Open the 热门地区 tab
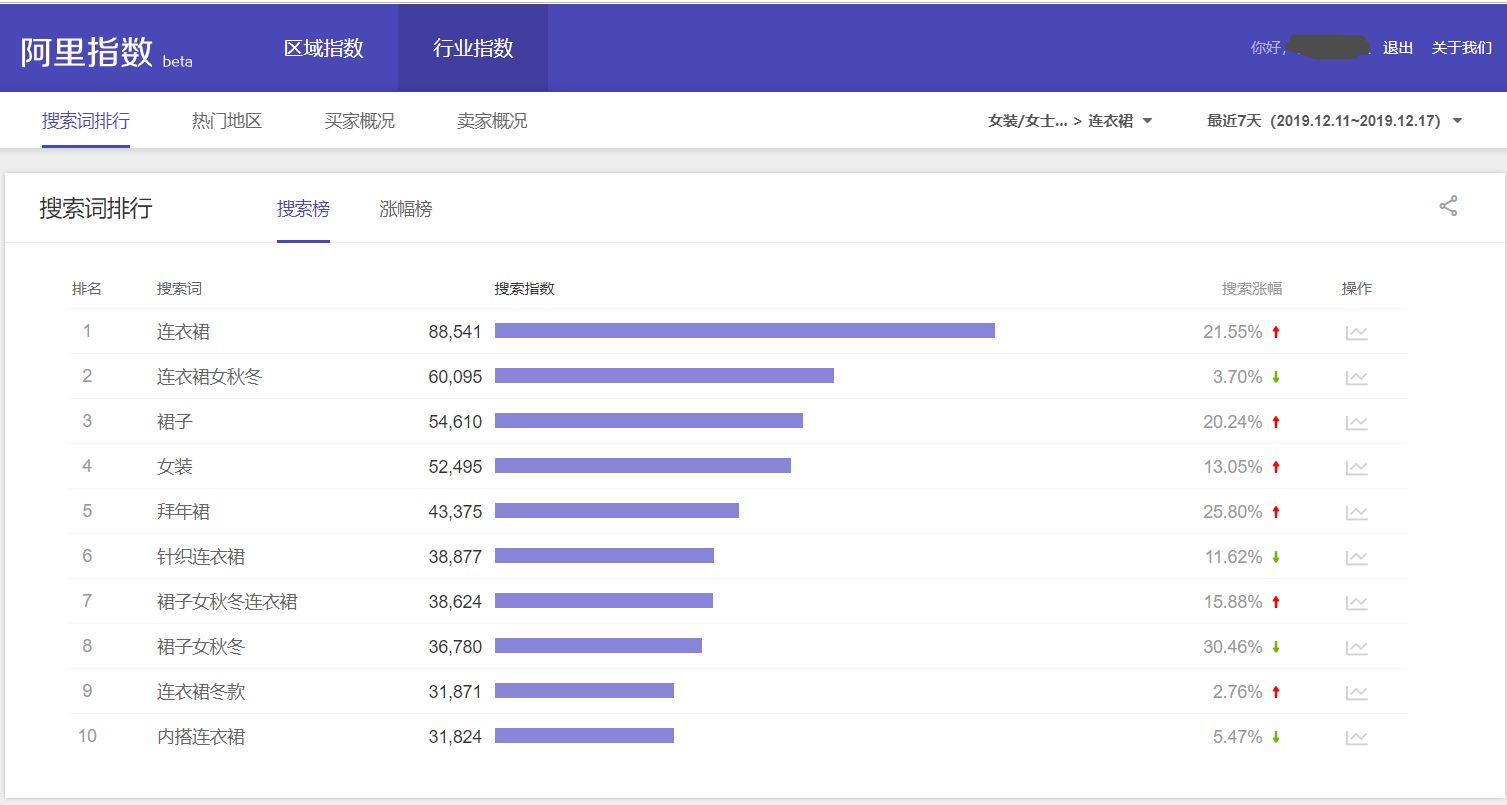 [x=225, y=120]
